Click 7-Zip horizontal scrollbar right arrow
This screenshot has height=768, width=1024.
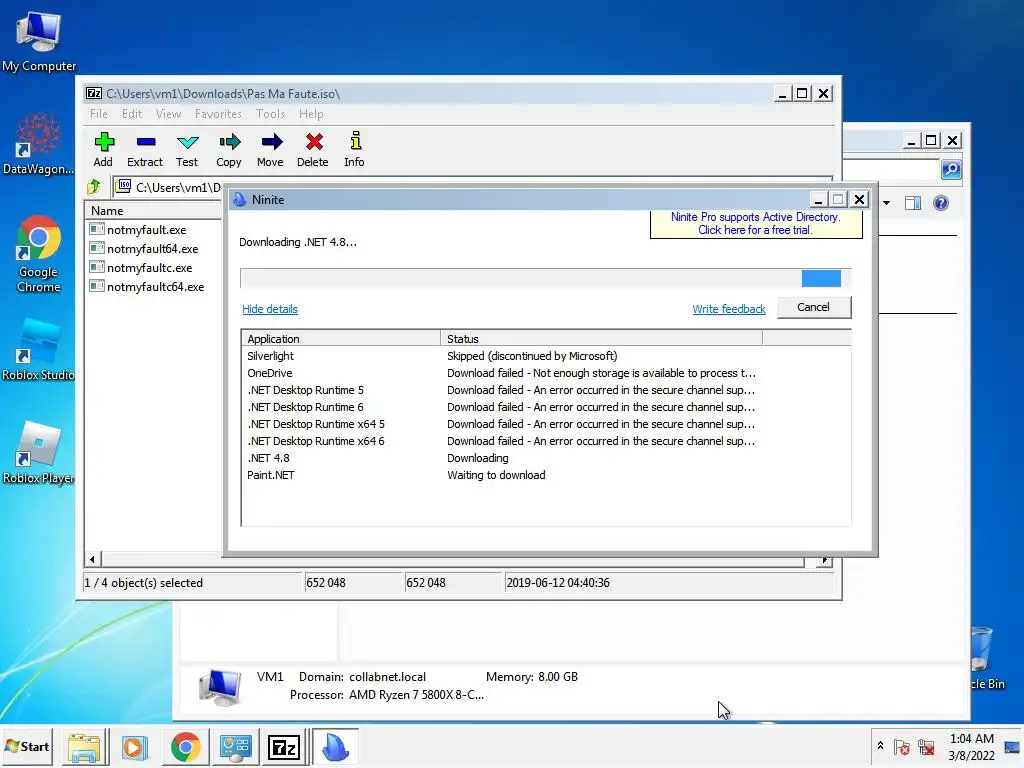(x=825, y=560)
